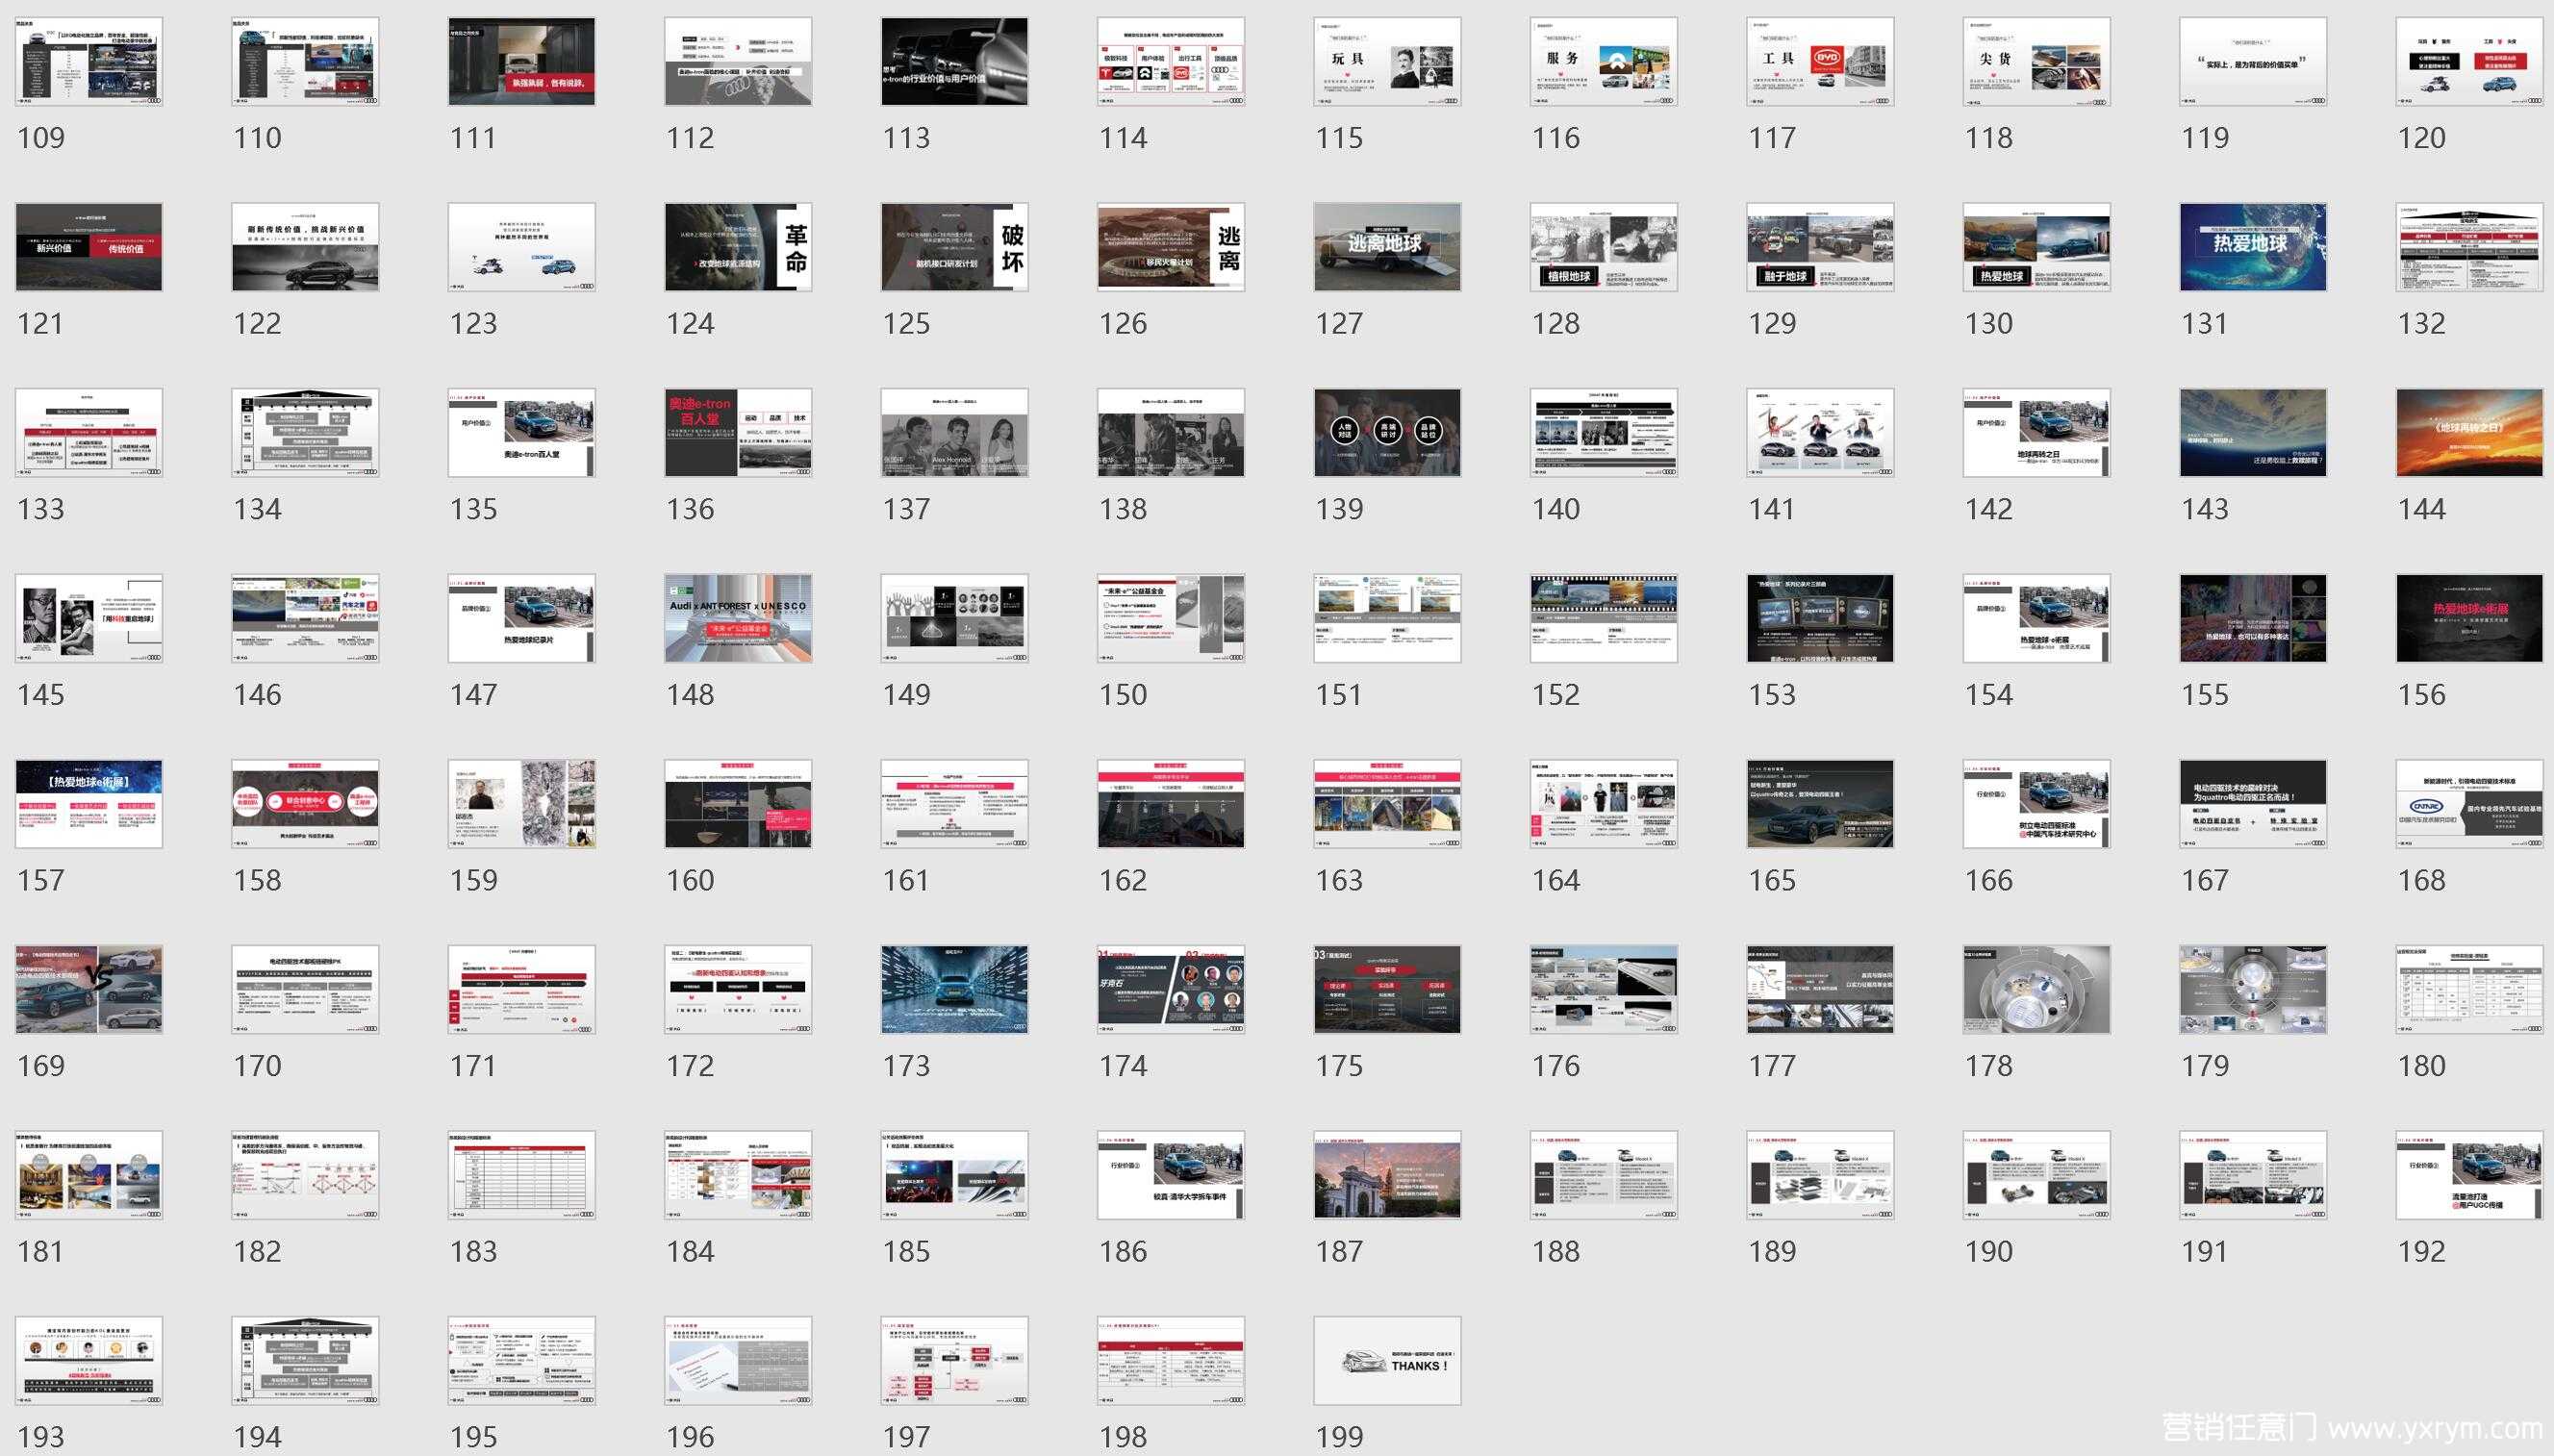Select slide 152 film strip thumbnail

click(x=1604, y=618)
